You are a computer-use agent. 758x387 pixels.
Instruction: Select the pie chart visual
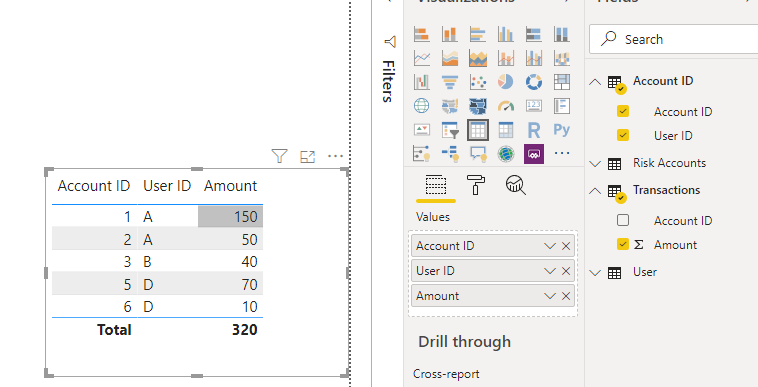(x=506, y=82)
